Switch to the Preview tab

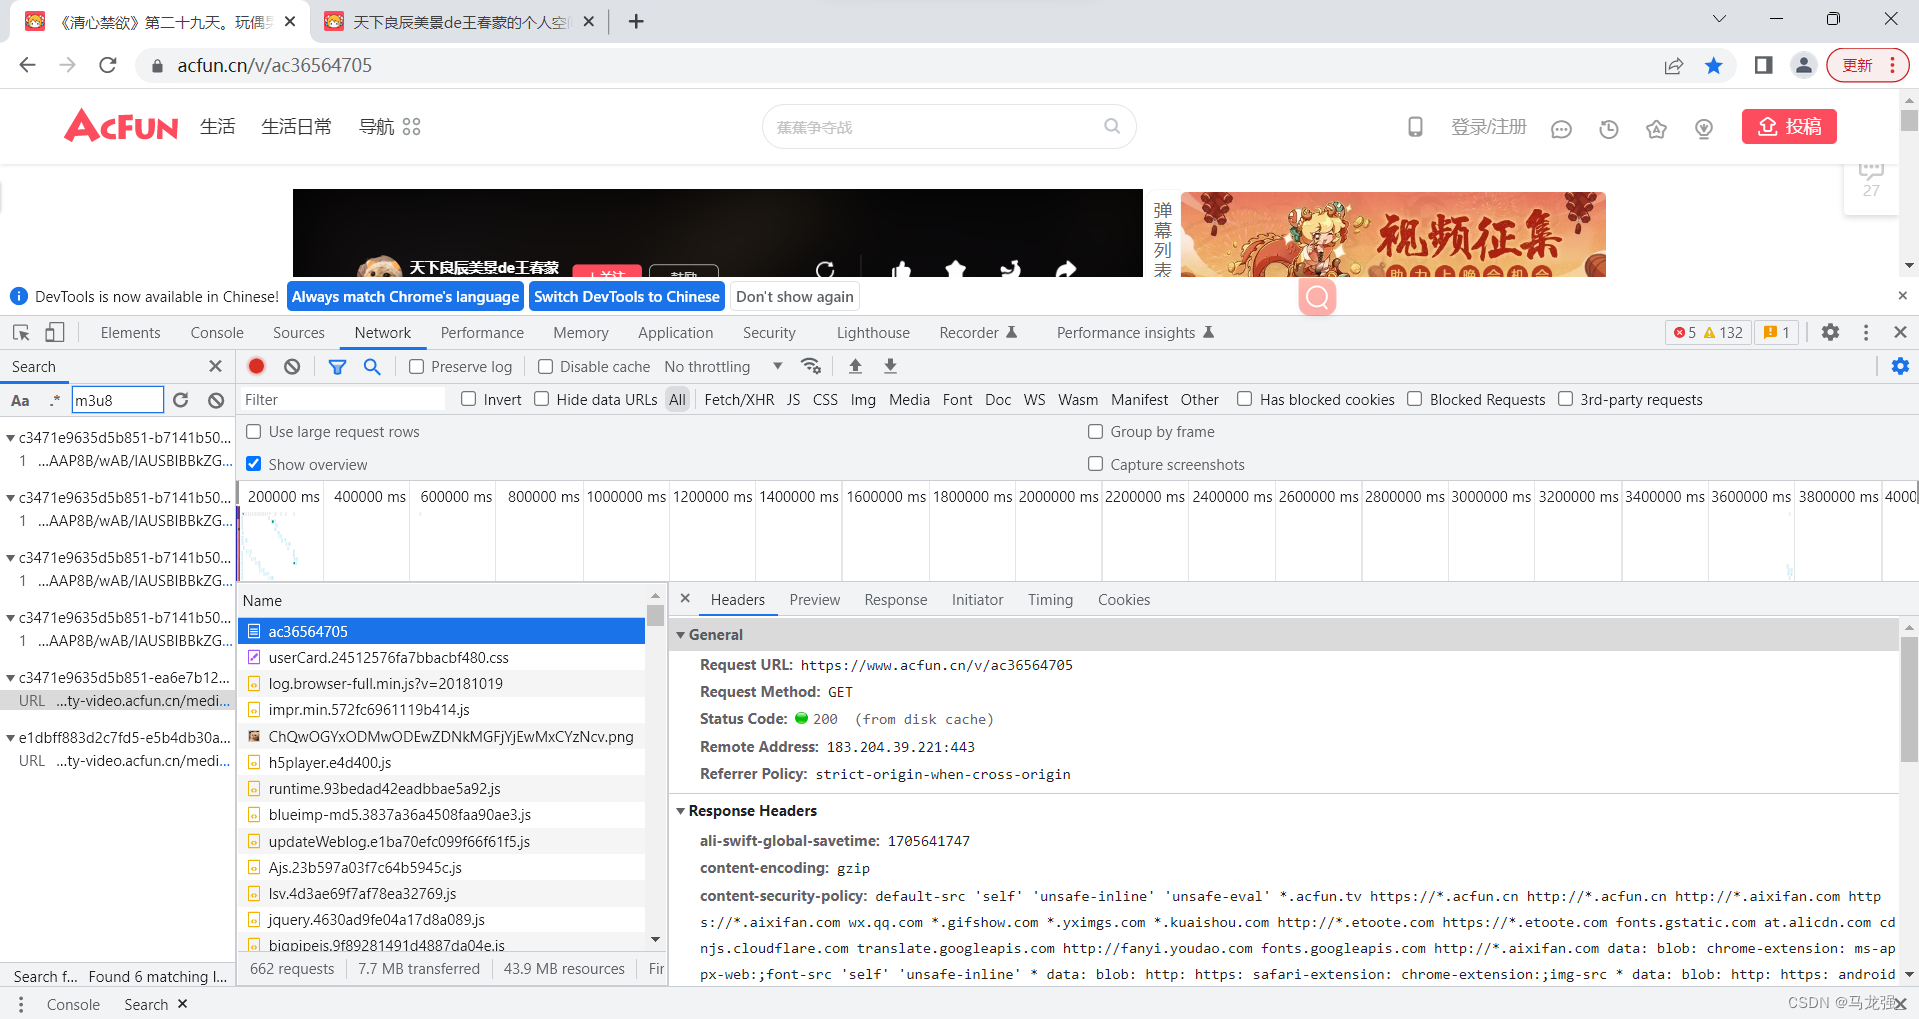pos(814,599)
